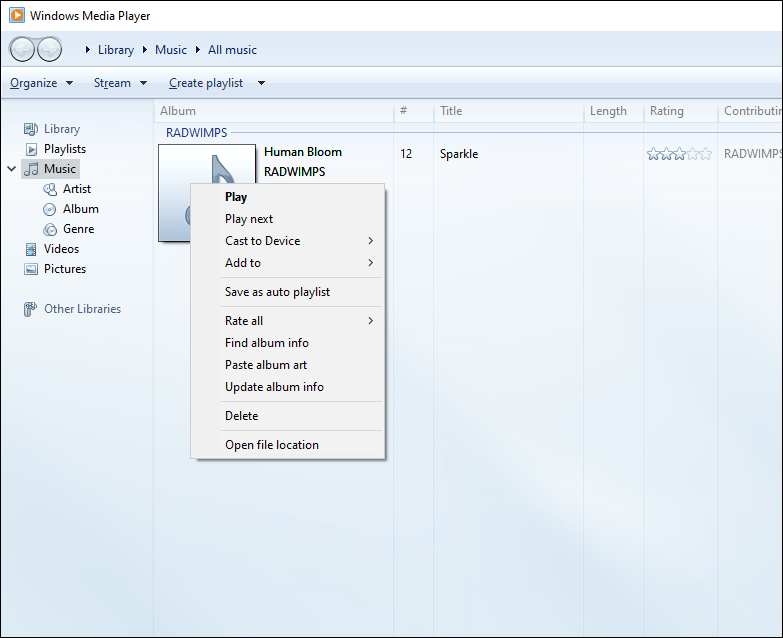Click the Windows Media Player title icon
783x638 pixels.
[16, 15]
